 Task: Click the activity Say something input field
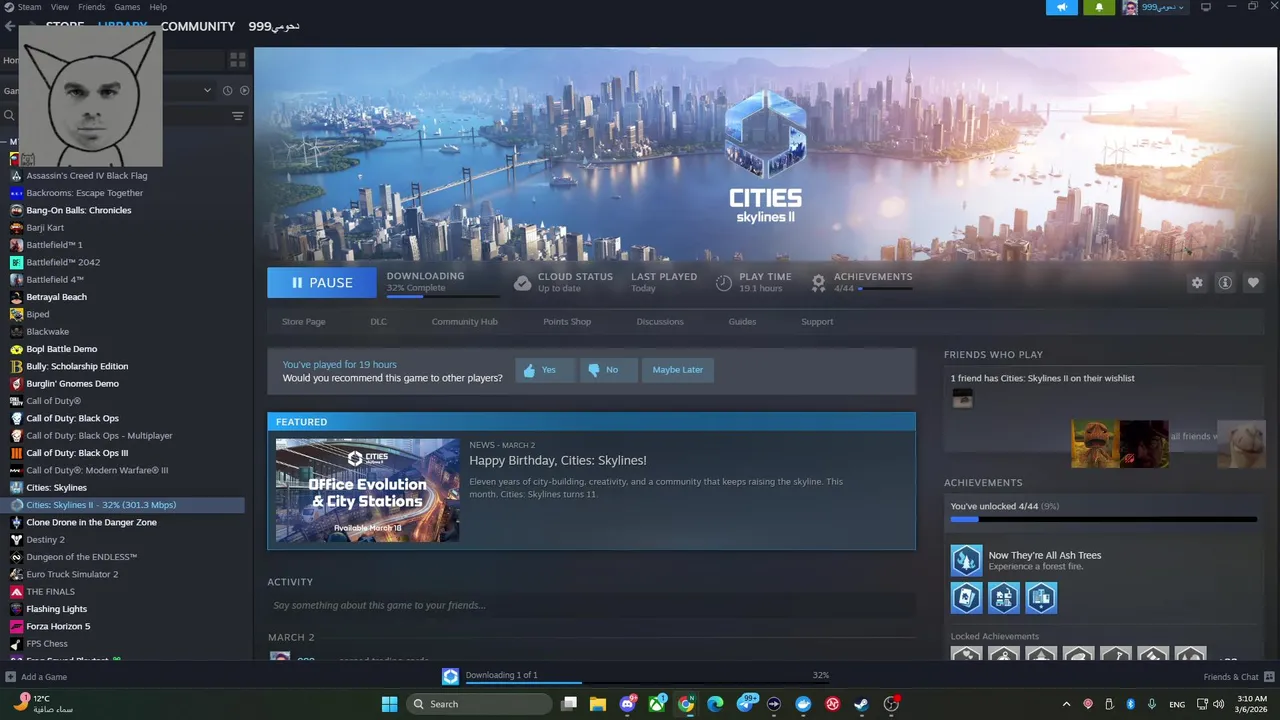click(x=591, y=605)
